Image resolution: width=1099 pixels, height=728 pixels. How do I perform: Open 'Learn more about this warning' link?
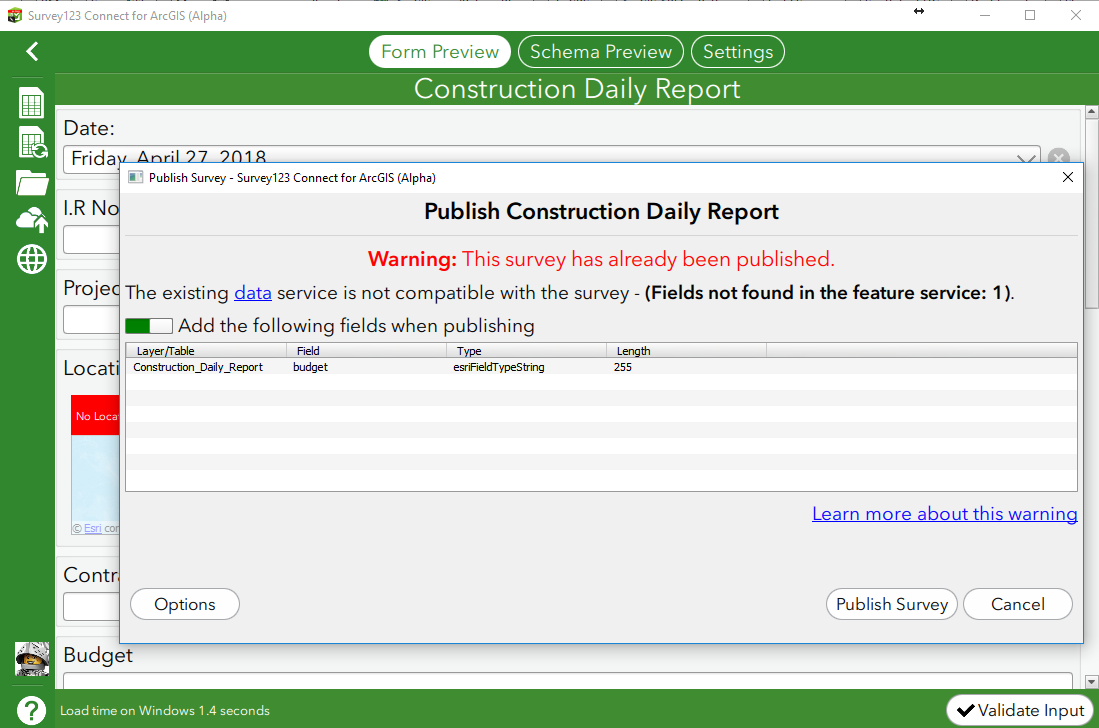[945, 514]
